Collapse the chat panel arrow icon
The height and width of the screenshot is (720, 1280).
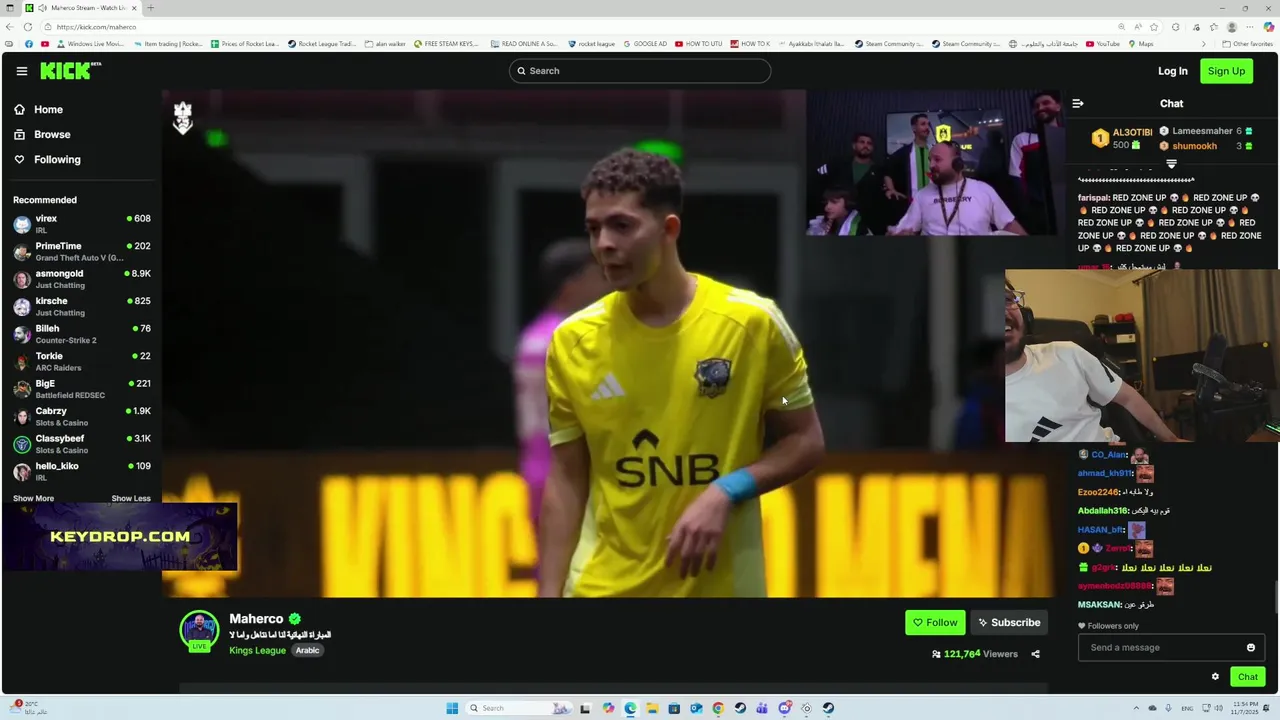point(1077,104)
